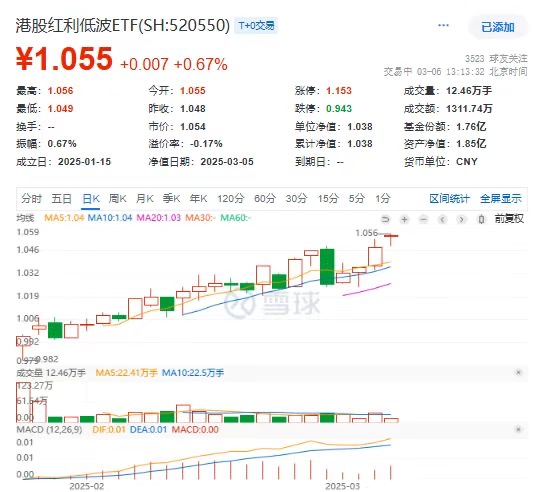Select the 日K tab
The width and height of the screenshot is (541, 492).
91,199
